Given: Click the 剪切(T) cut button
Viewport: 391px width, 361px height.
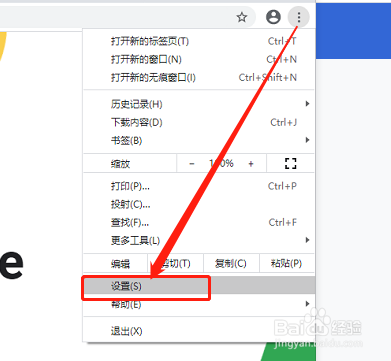Looking at the screenshot, I should 175,264.
